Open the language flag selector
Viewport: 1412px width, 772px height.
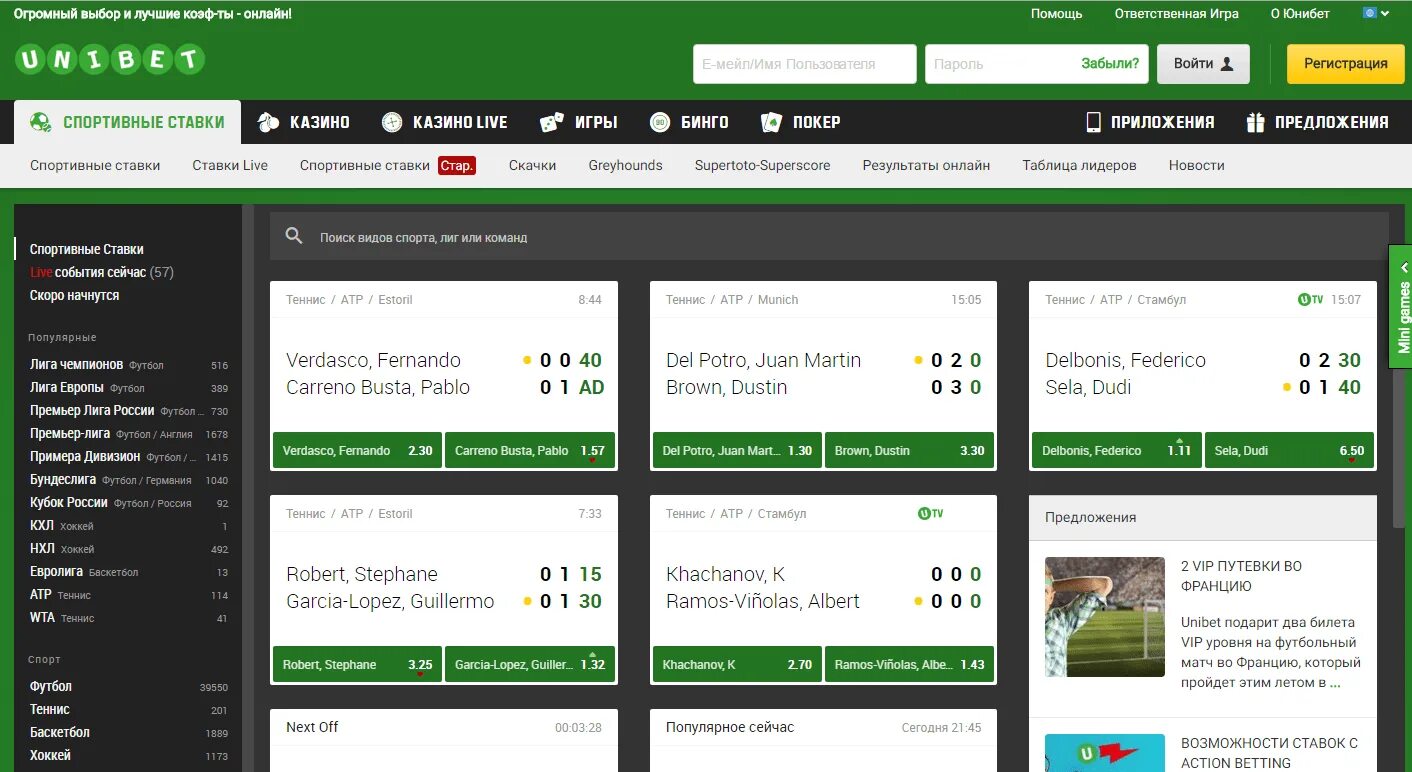[1376, 13]
